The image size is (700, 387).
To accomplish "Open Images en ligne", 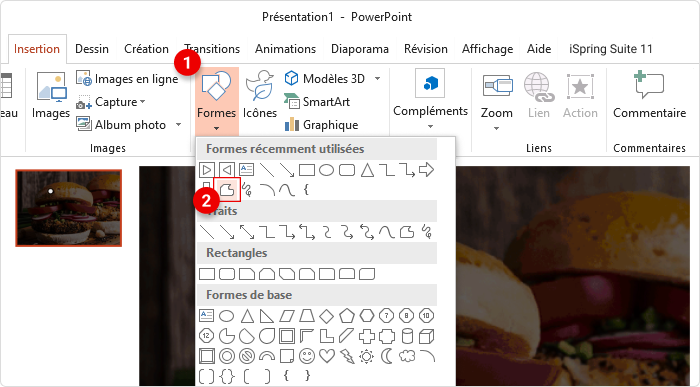I will [127, 79].
